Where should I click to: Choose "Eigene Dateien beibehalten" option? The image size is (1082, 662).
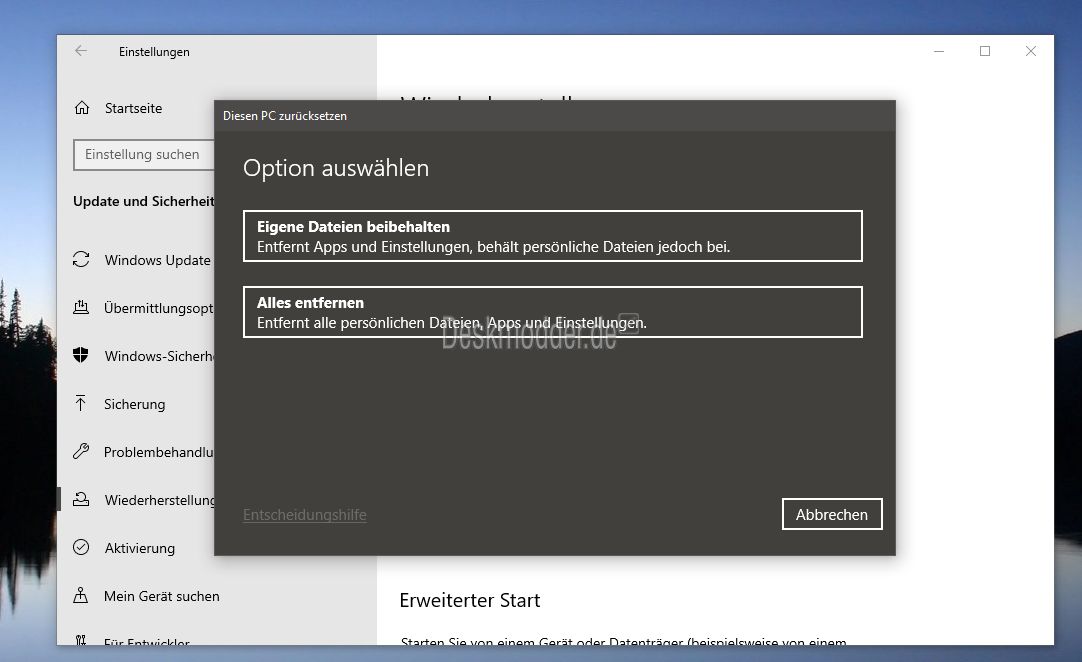pyautogui.click(x=553, y=236)
